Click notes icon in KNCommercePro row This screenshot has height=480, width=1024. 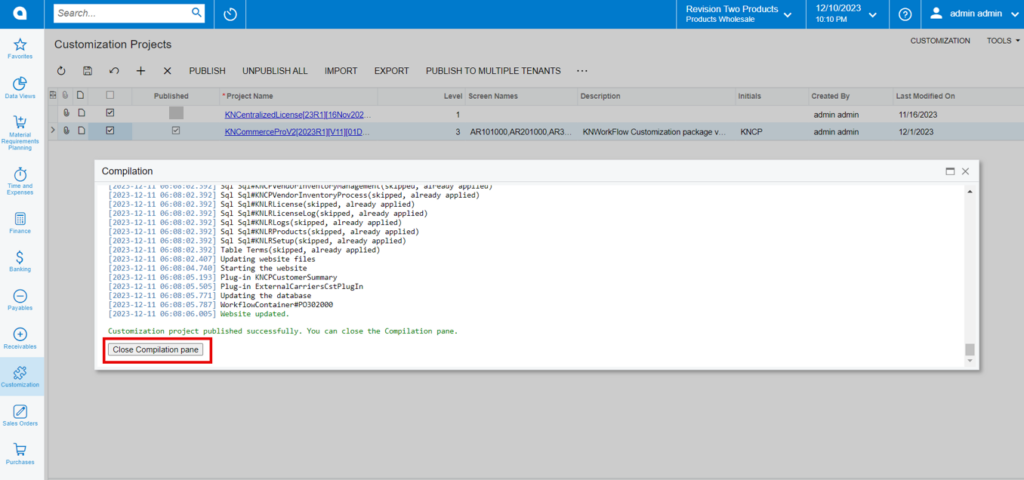[x=81, y=131]
